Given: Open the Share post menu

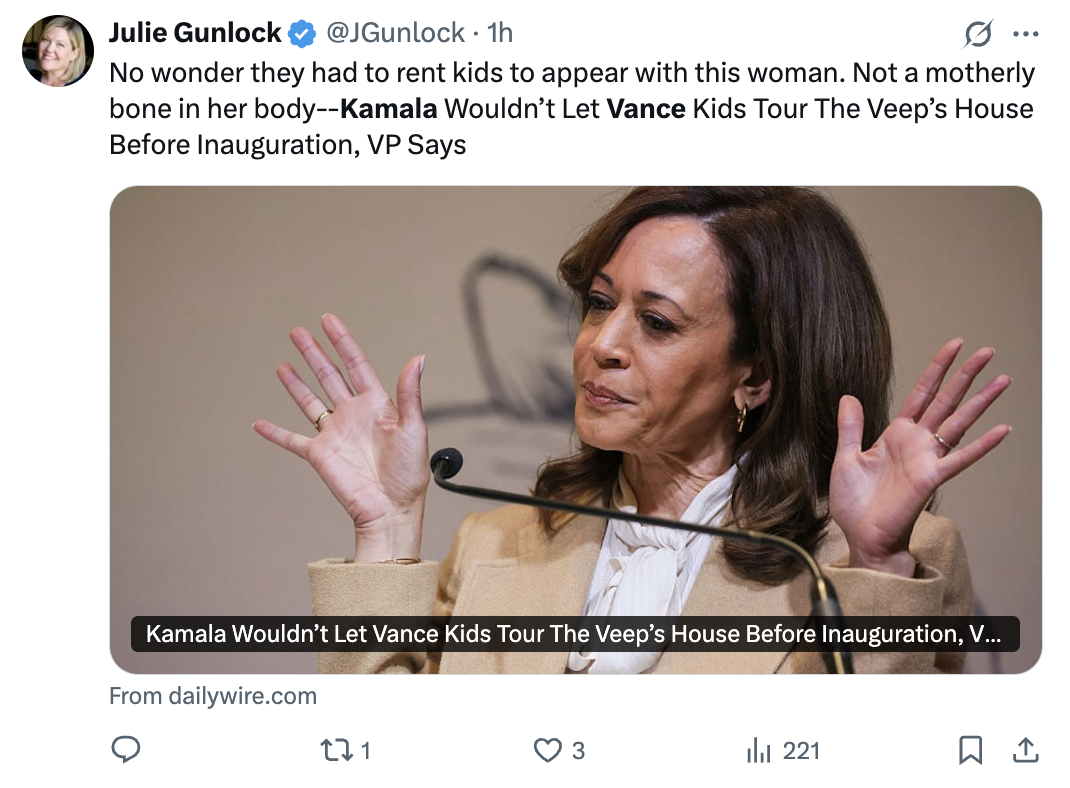Looking at the screenshot, I should click(x=1026, y=750).
